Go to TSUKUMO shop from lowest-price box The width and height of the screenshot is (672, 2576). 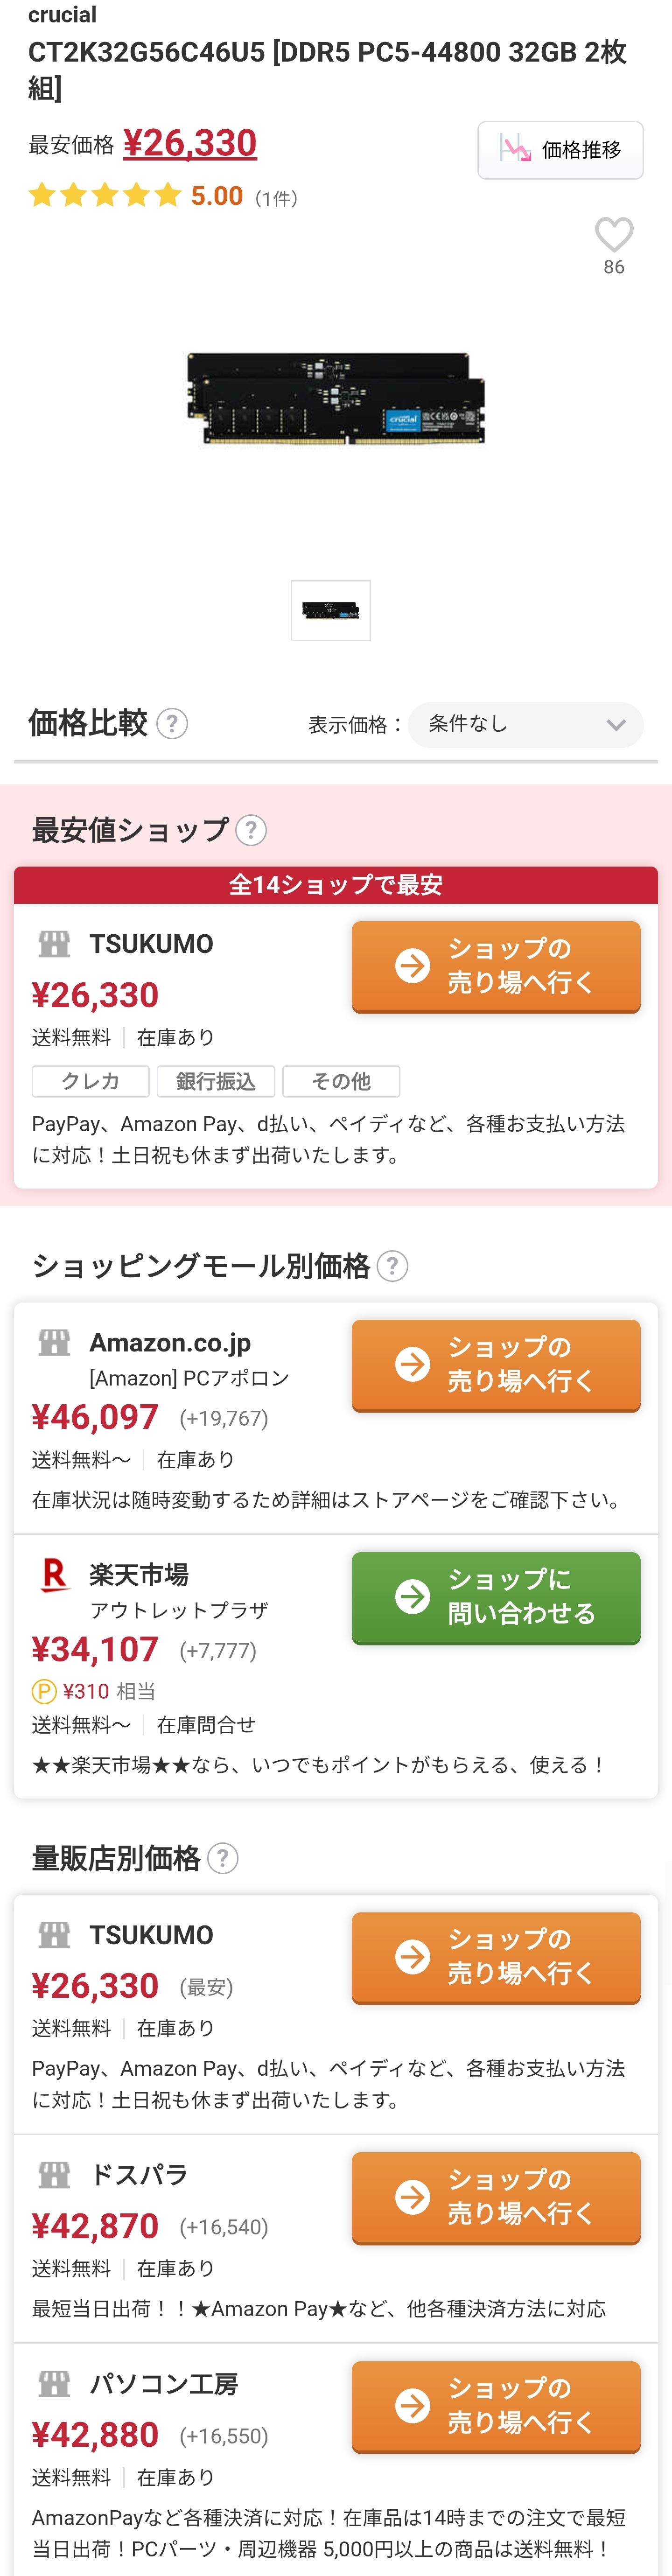pyautogui.click(x=495, y=966)
